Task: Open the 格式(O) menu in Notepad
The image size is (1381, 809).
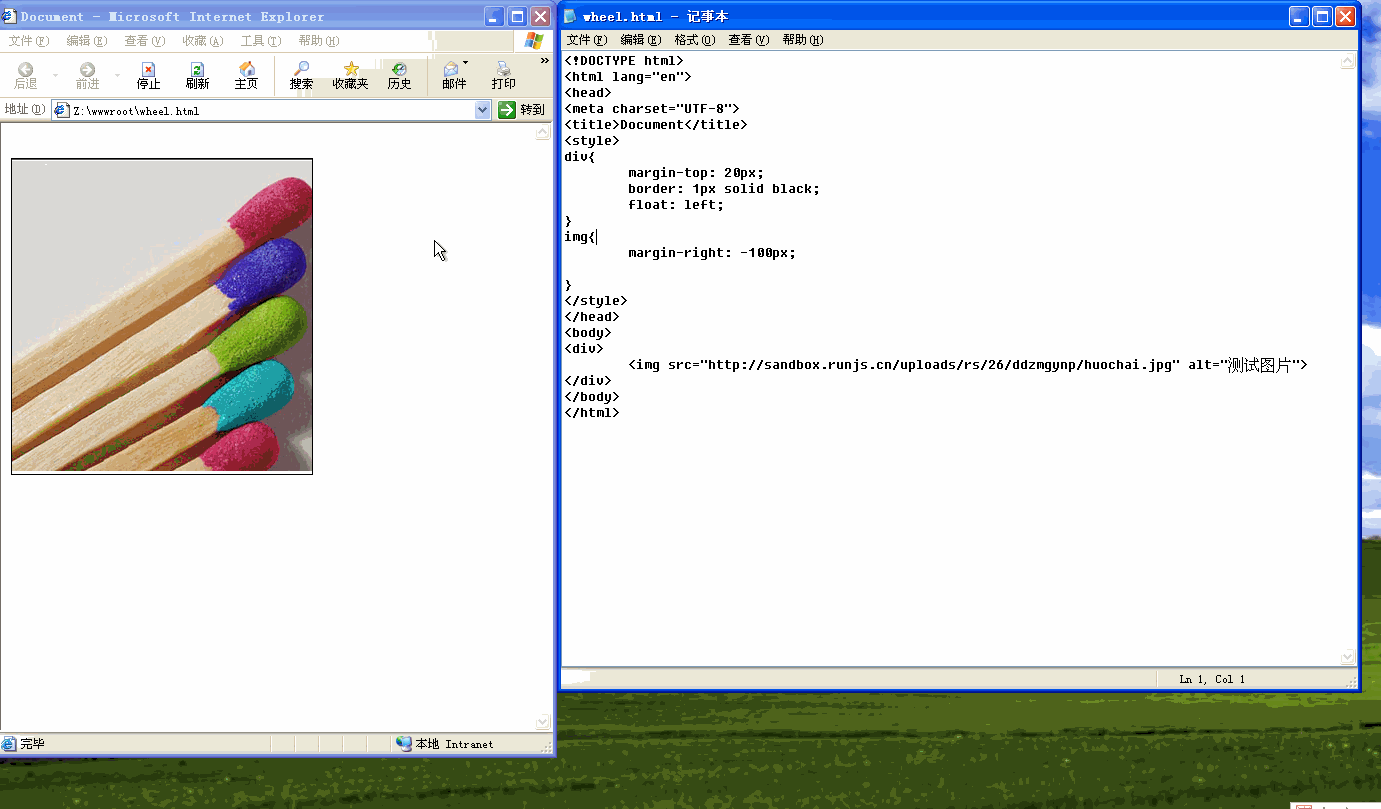Action: pos(694,40)
